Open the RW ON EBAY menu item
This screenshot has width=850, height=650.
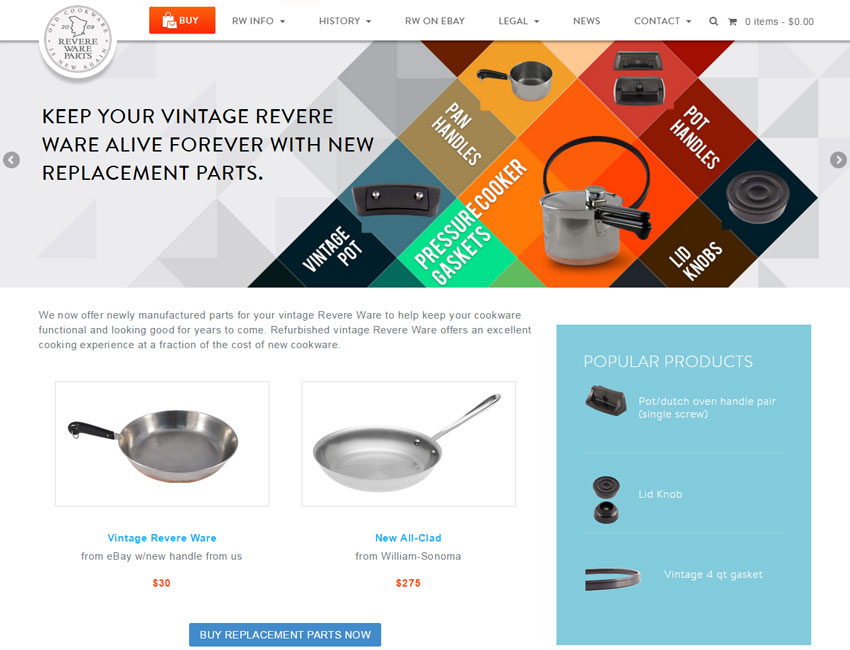[x=435, y=21]
